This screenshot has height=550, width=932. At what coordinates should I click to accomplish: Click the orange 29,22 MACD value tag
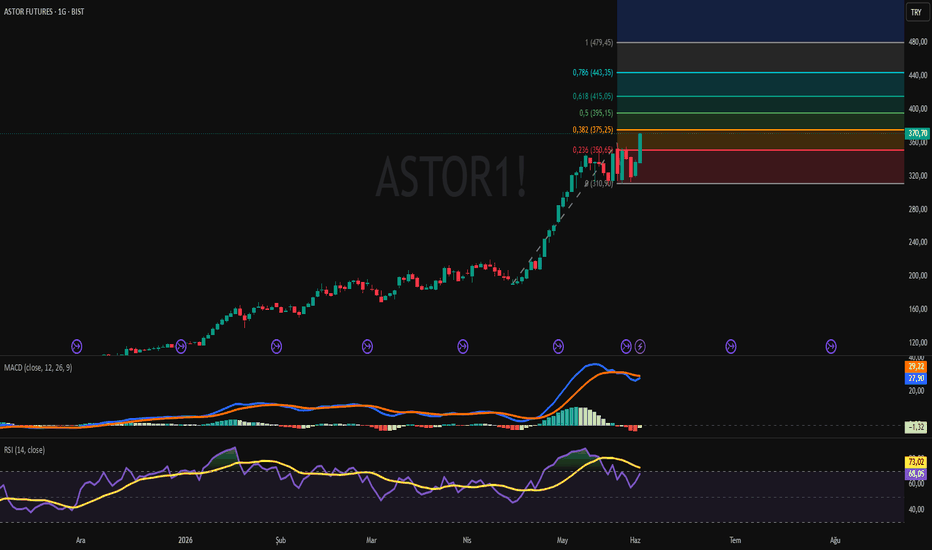click(916, 366)
